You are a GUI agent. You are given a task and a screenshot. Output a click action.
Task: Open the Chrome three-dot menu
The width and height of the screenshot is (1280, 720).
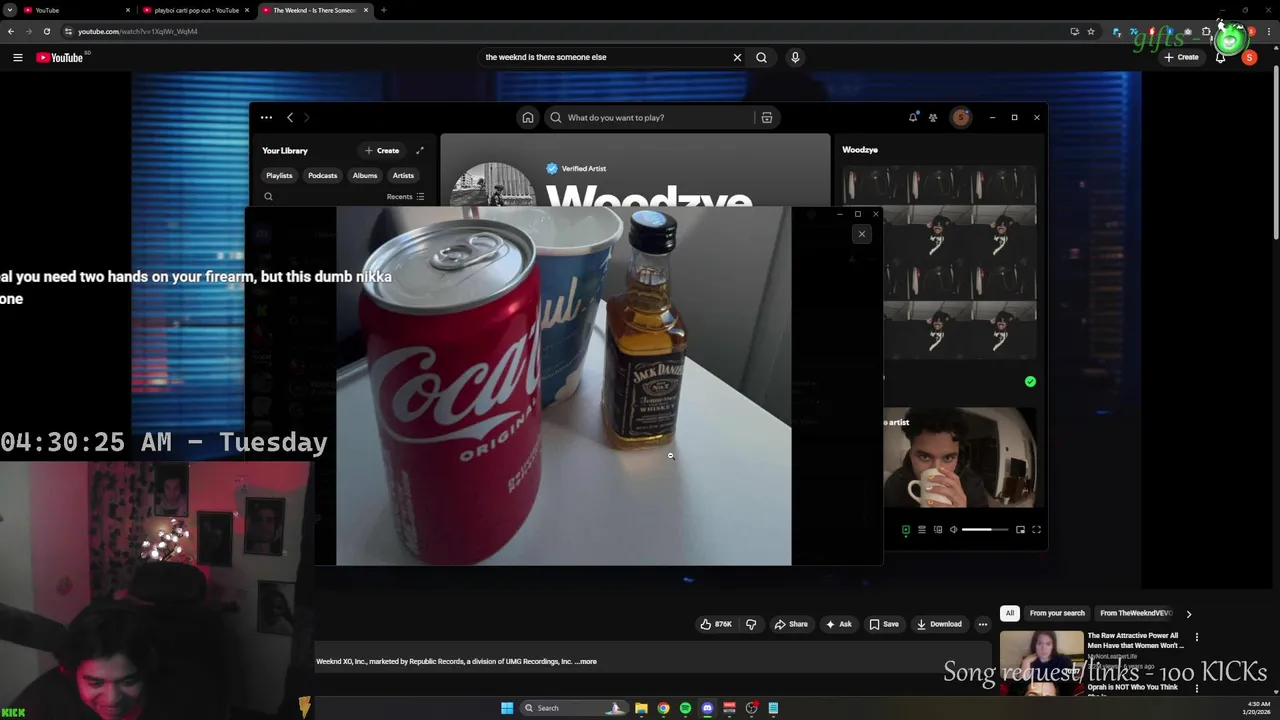(1267, 31)
